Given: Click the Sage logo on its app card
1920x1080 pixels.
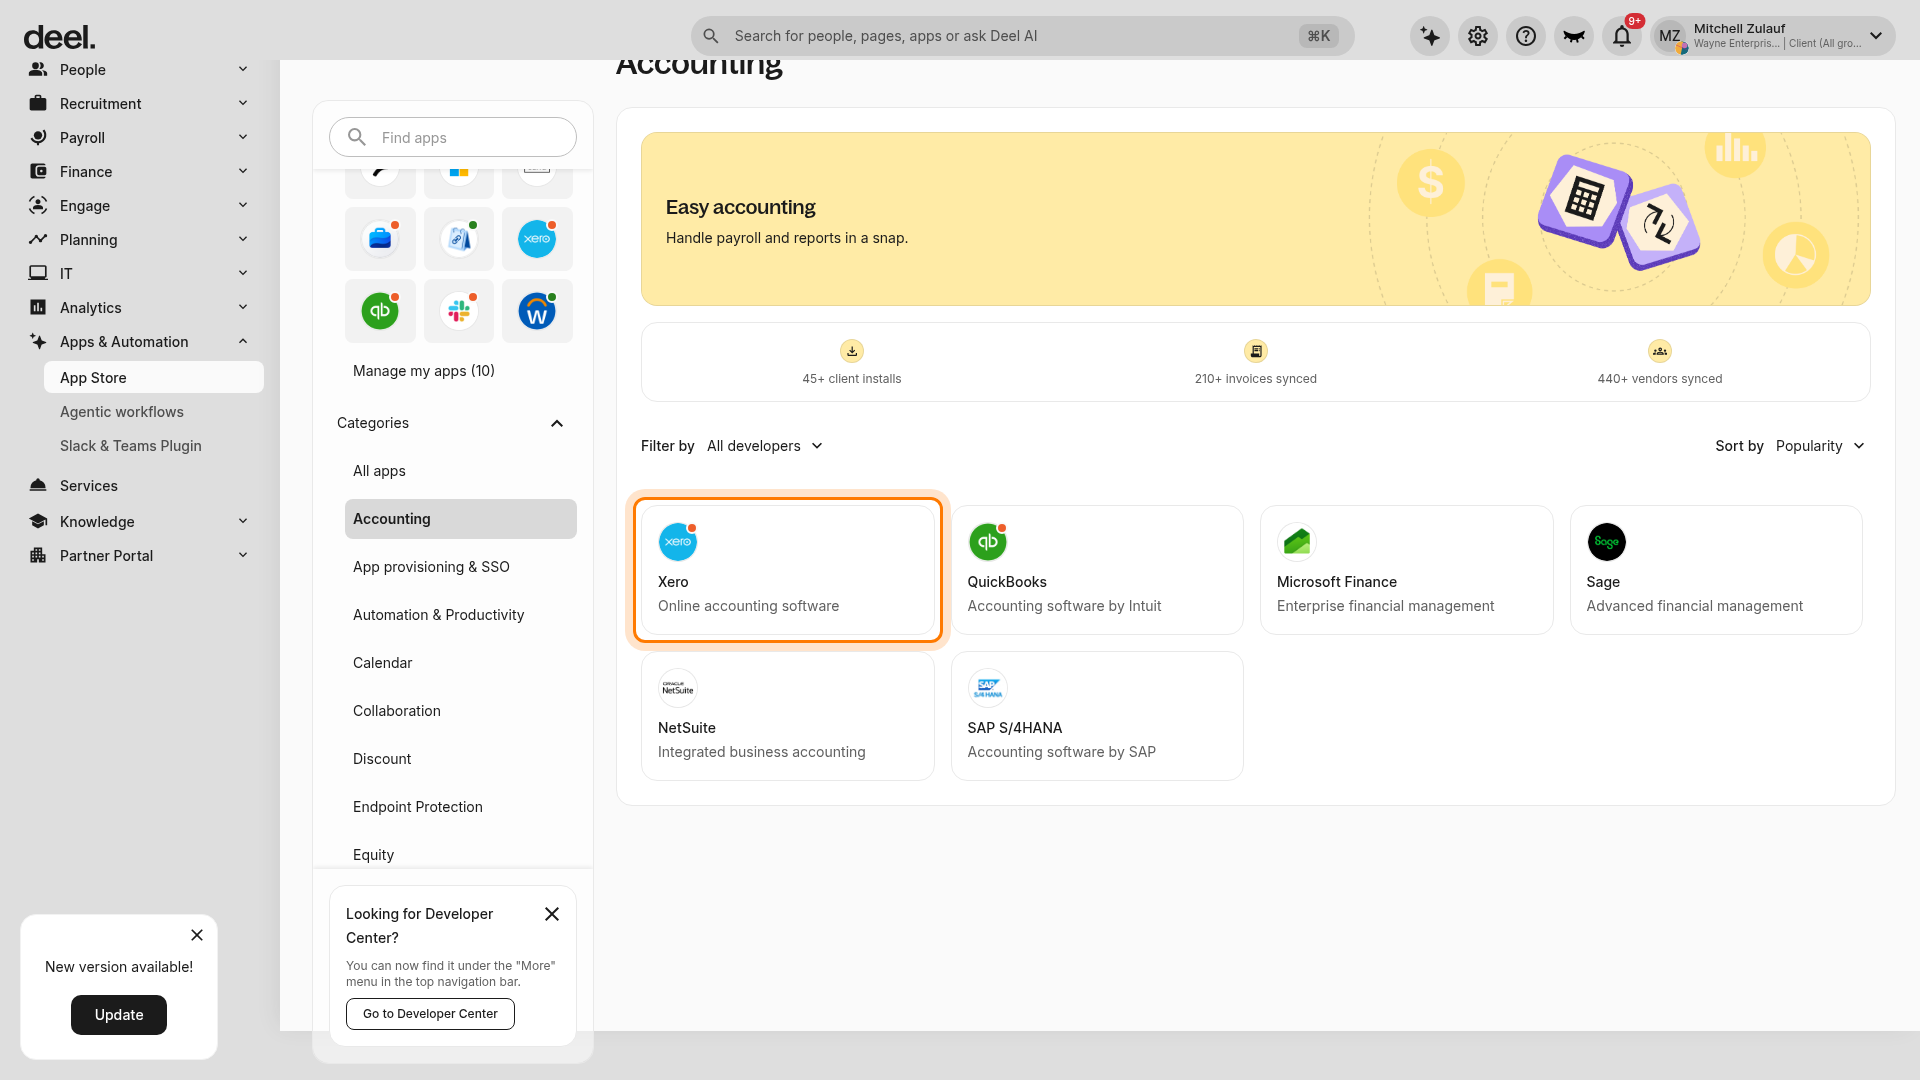Looking at the screenshot, I should (1606, 542).
